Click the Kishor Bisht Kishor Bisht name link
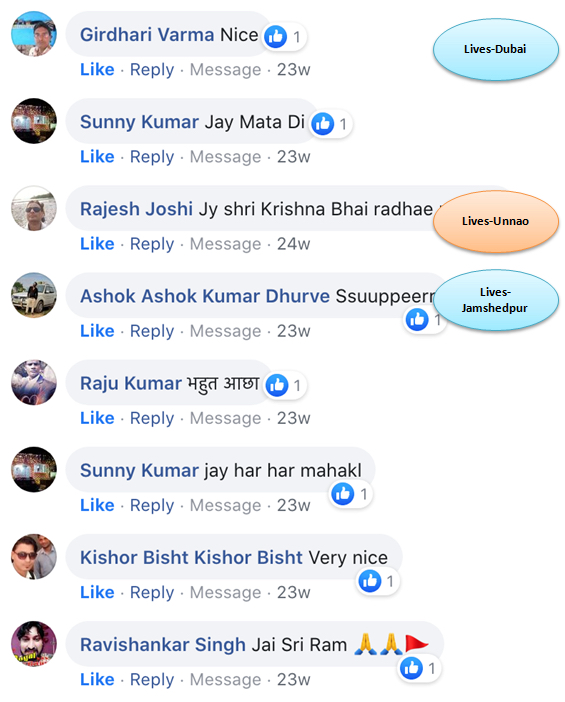The width and height of the screenshot is (565, 702). coord(192,557)
